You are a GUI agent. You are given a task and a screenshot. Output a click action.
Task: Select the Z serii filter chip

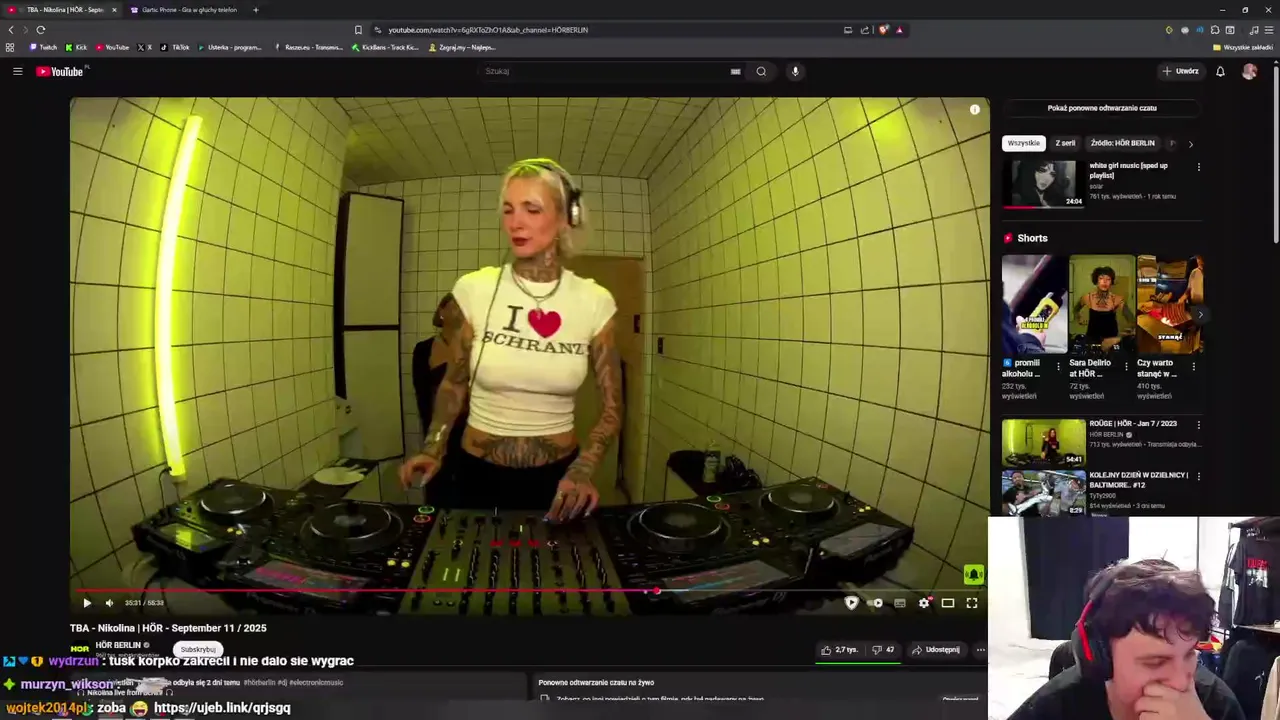[1065, 143]
